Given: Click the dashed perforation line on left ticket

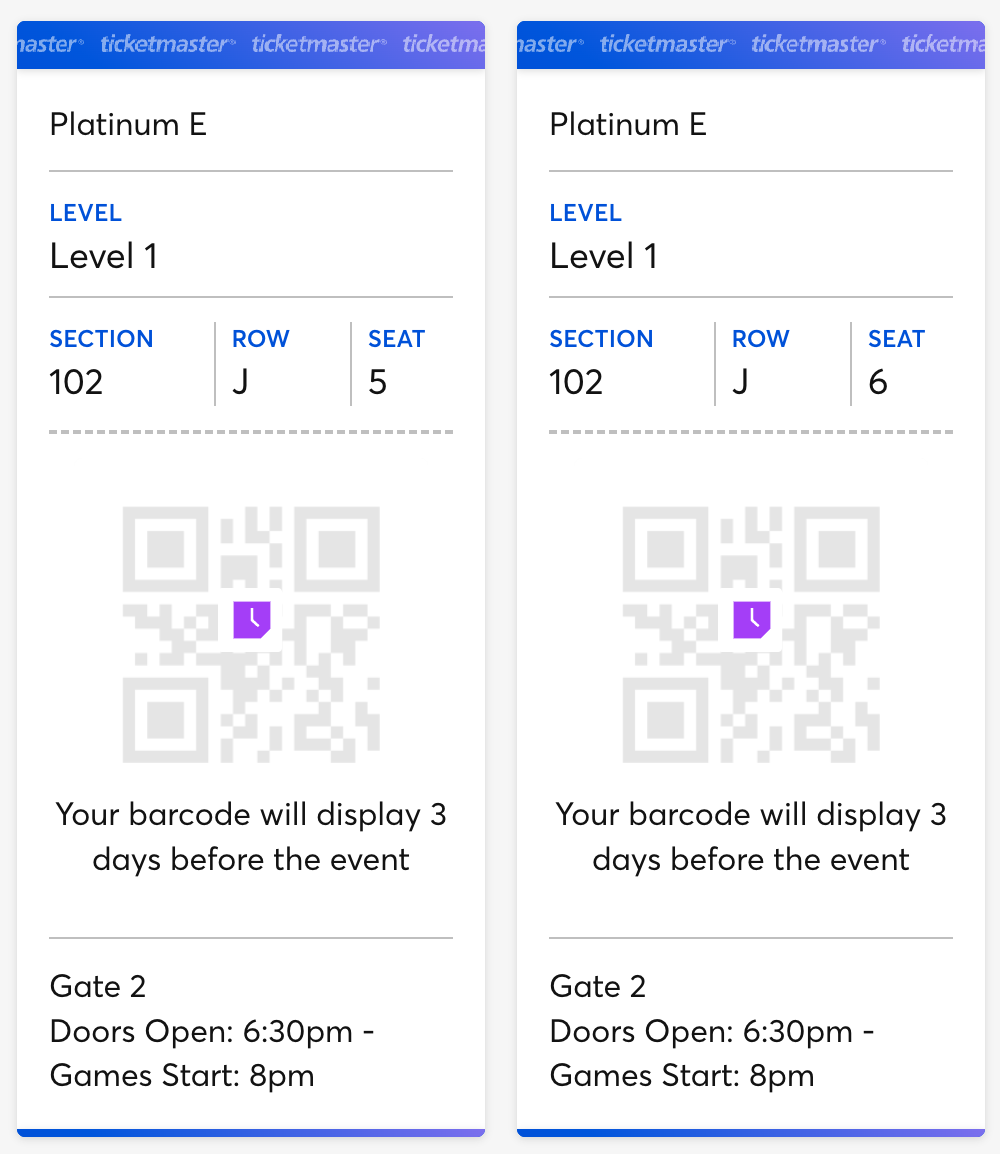Looking at the screenshot, I should (x=251, y=432).
